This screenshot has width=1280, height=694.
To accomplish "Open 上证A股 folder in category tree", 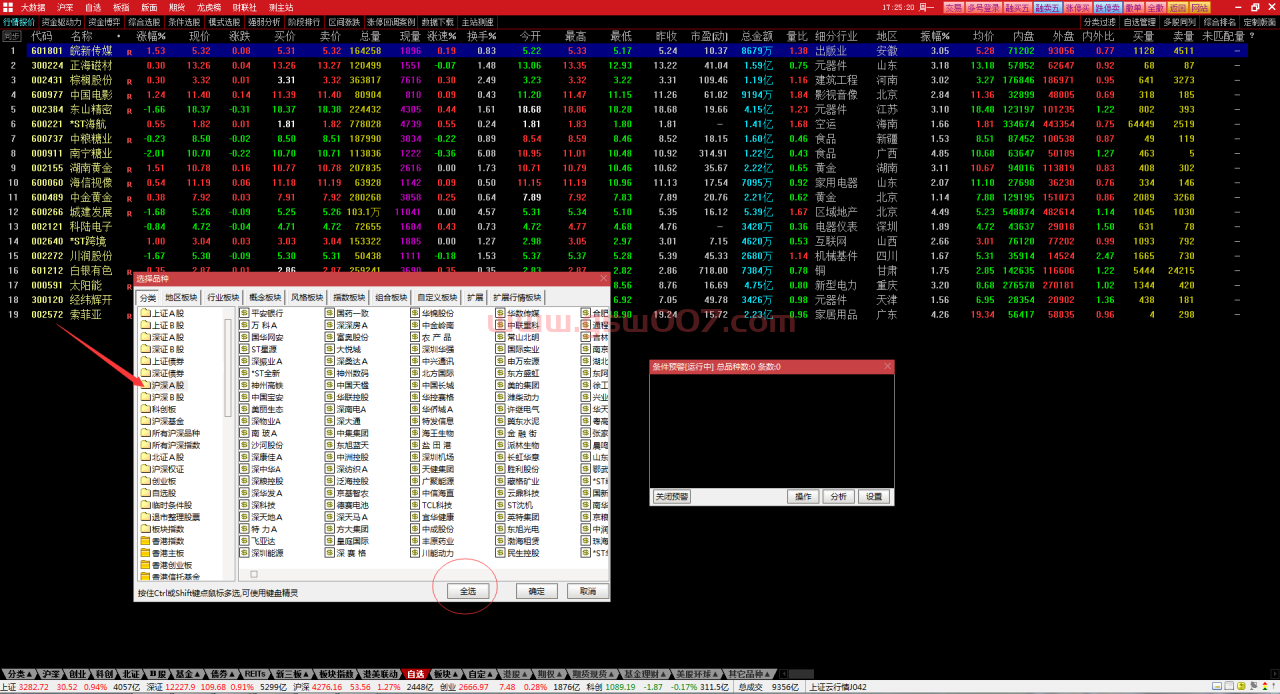I will tap(160, 313).
